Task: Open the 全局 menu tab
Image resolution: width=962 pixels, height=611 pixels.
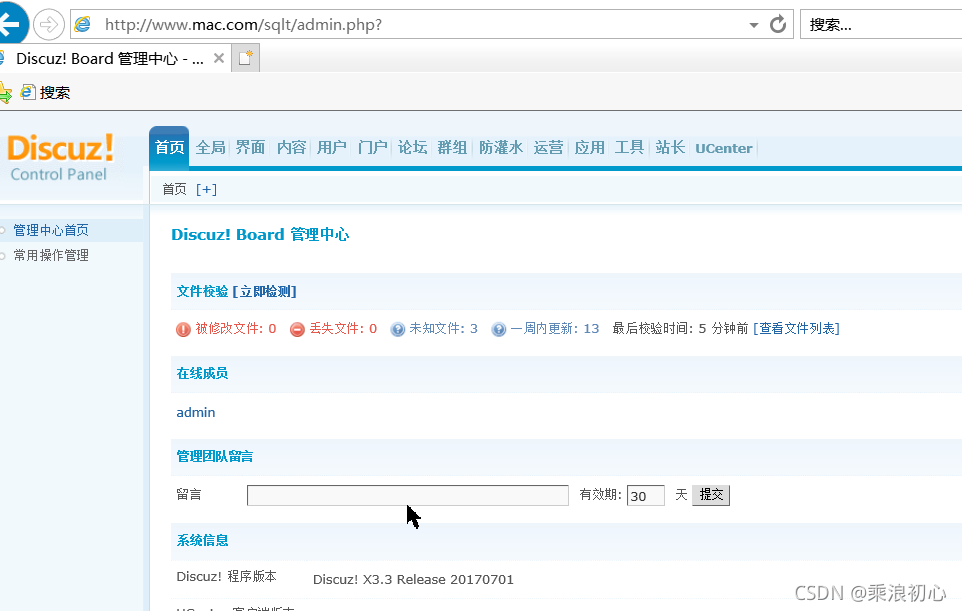Action: [210, 147]
